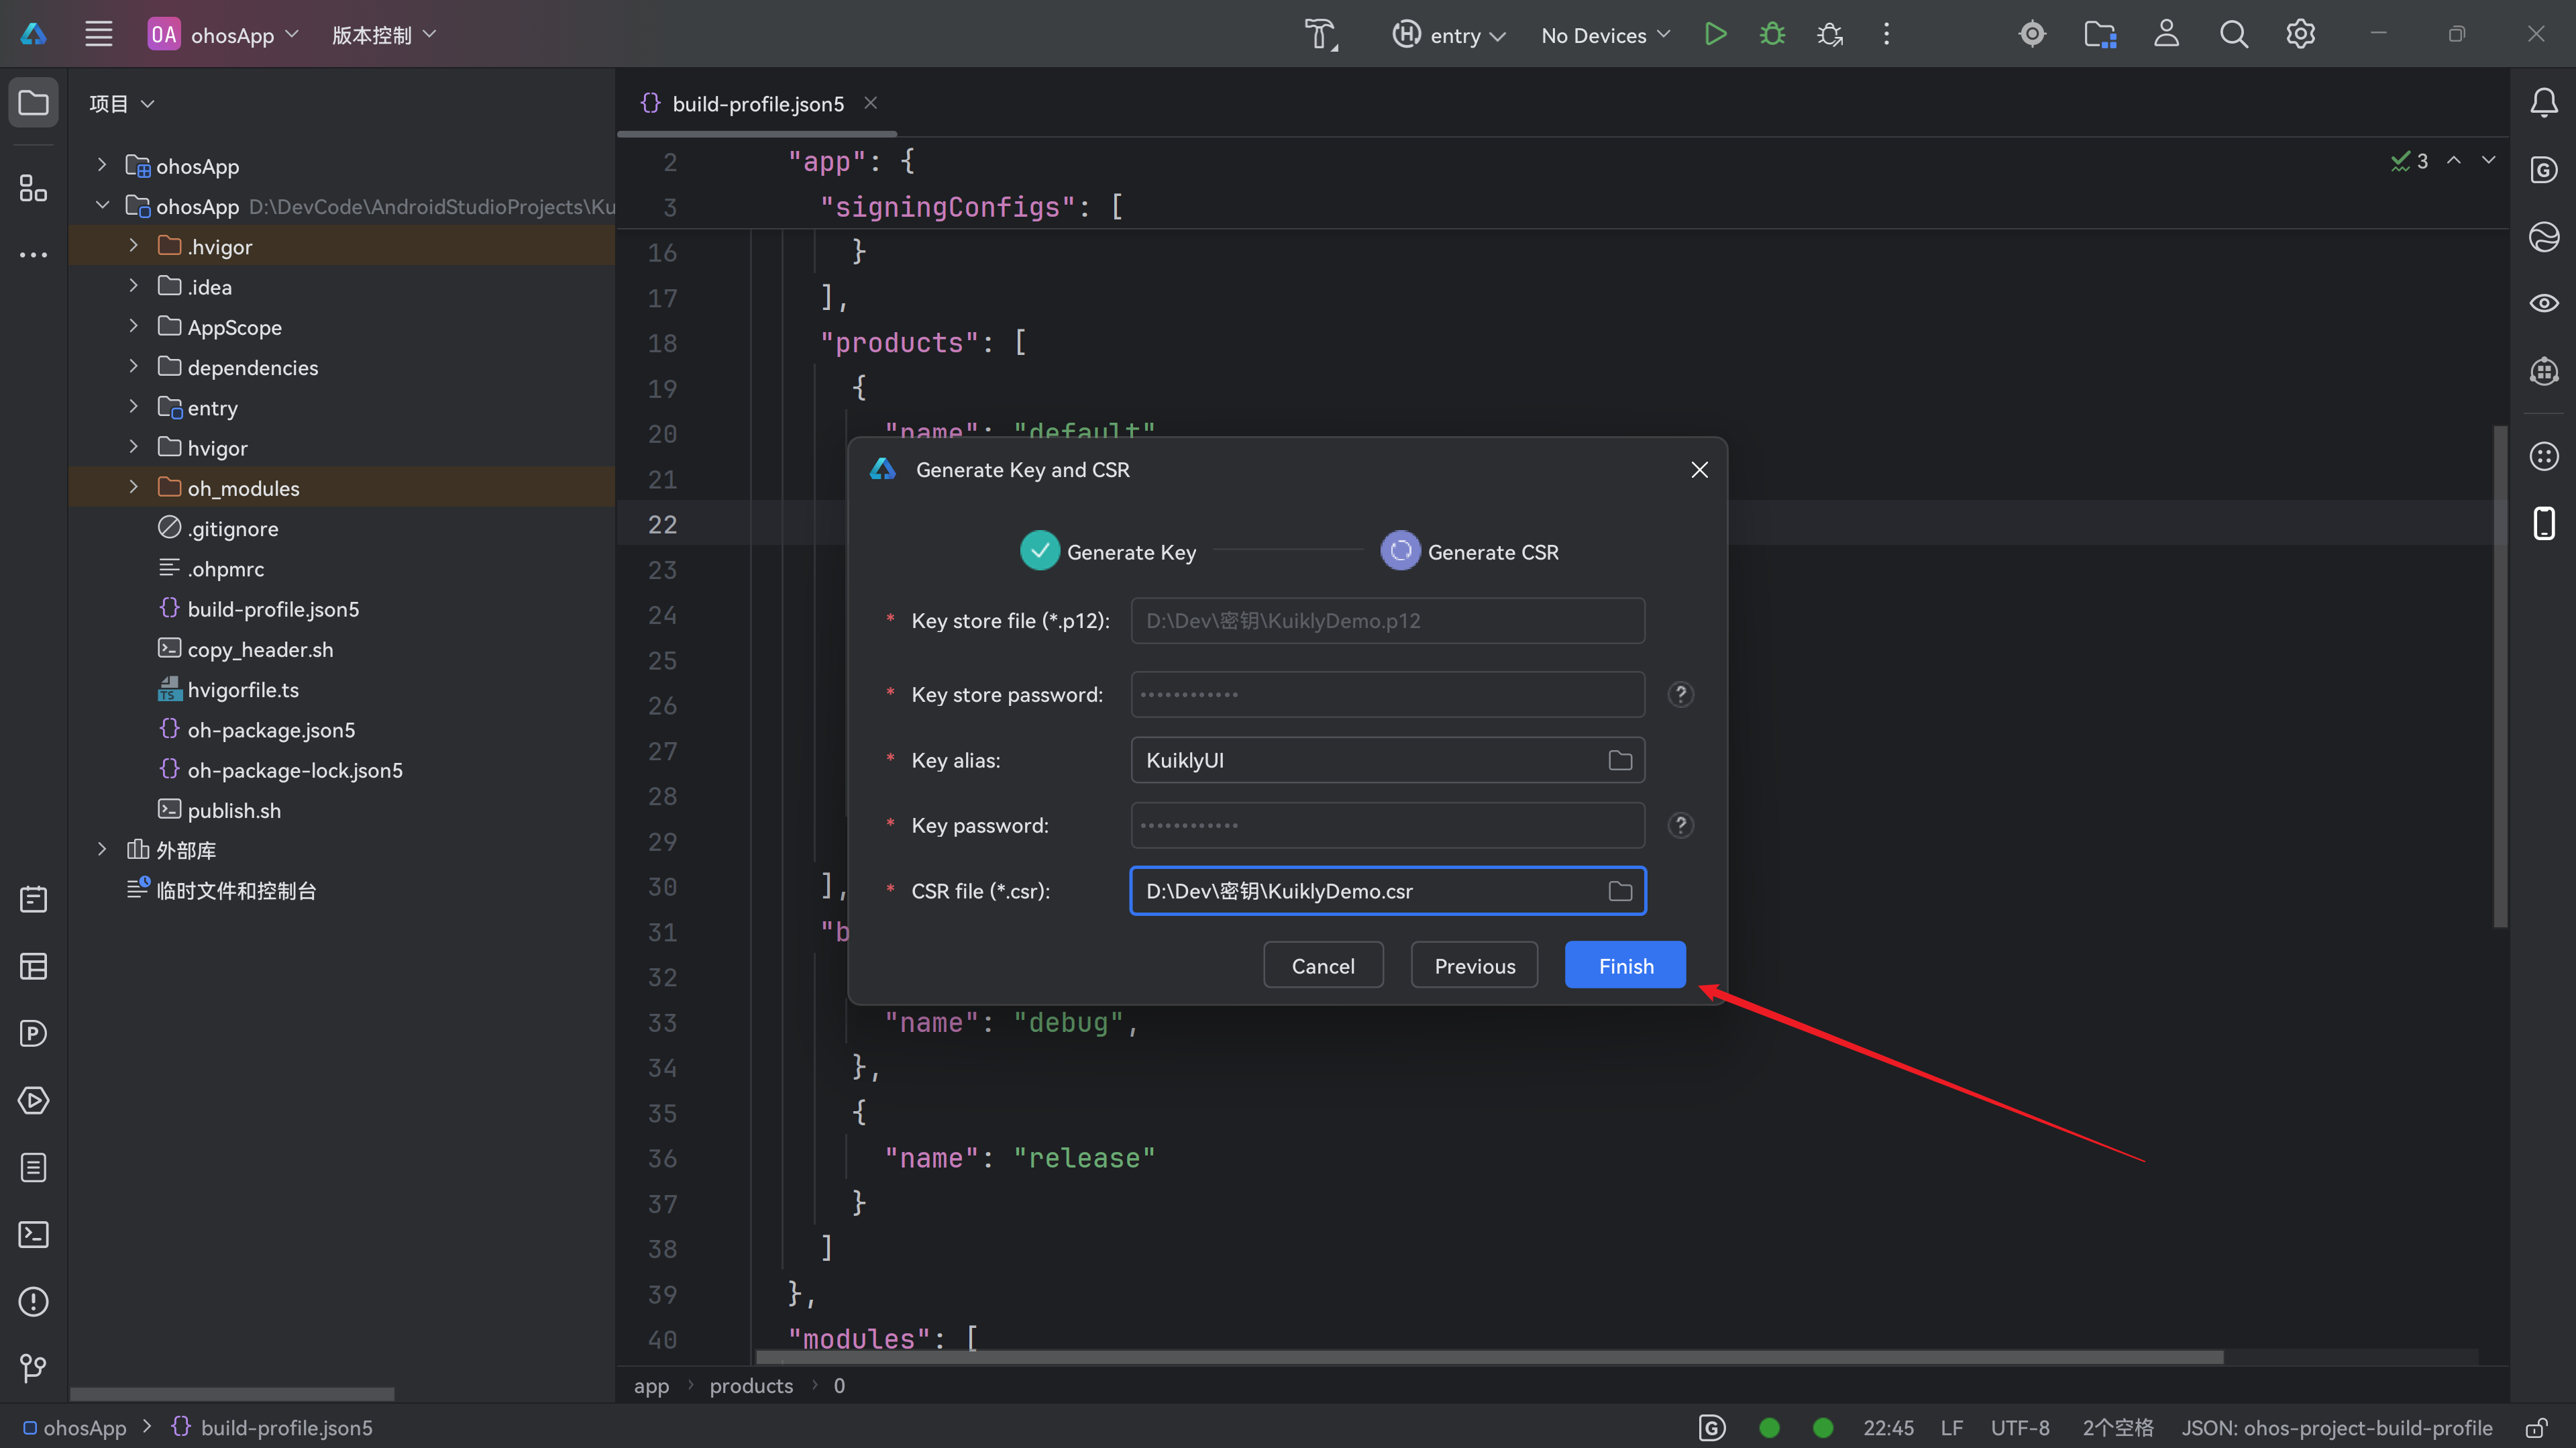
Task: Open the search magnifier icon
Action: 2233,35
